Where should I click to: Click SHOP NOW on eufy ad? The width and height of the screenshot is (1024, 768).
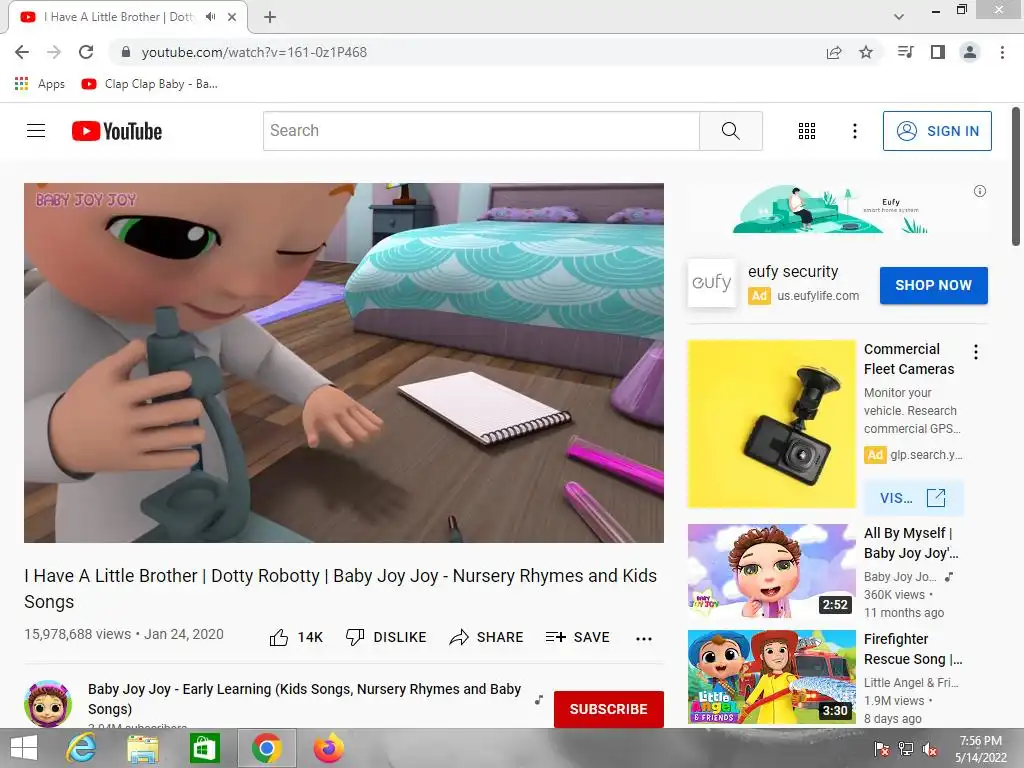[x=933, y=285]
